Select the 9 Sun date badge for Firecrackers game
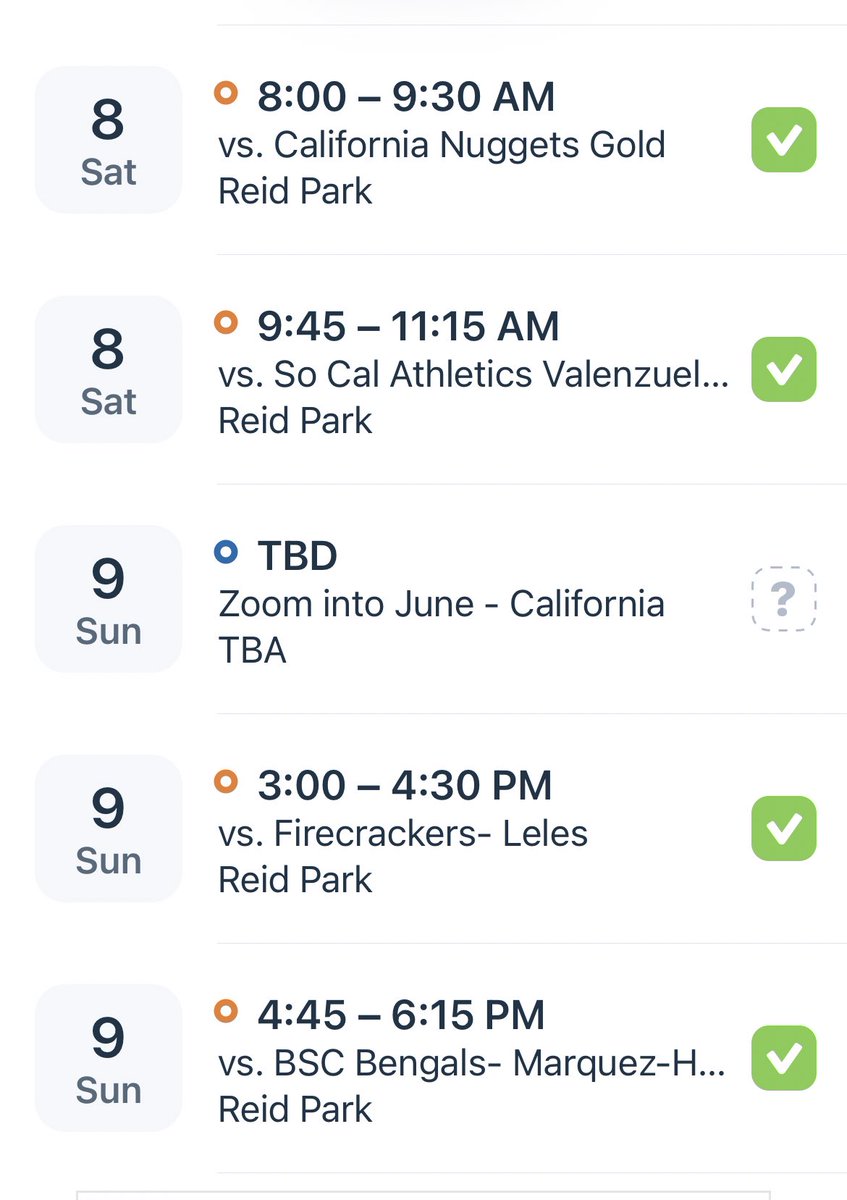 coord(108,829)
